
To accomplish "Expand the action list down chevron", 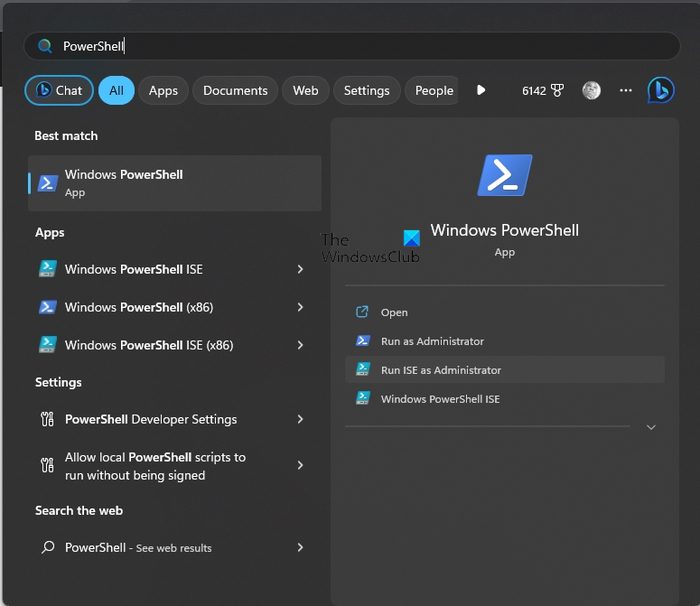I will click(x=651, y=427).
